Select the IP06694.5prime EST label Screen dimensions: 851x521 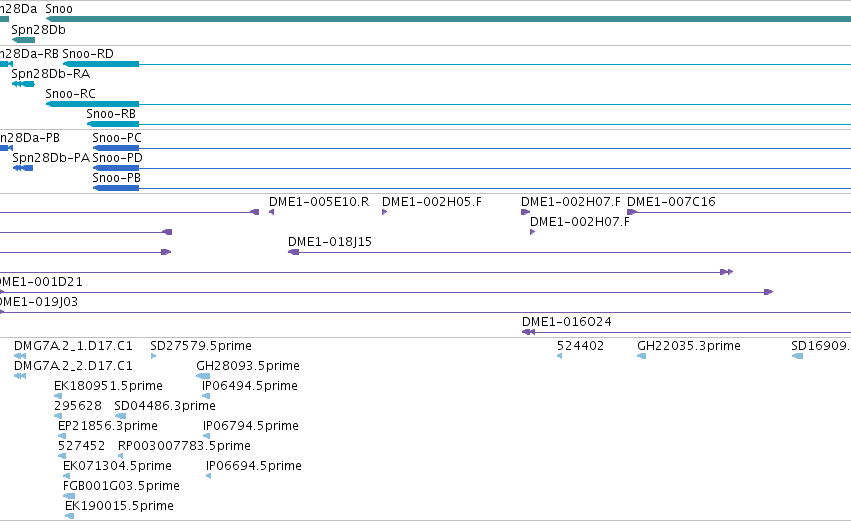(x=253, y=466)
